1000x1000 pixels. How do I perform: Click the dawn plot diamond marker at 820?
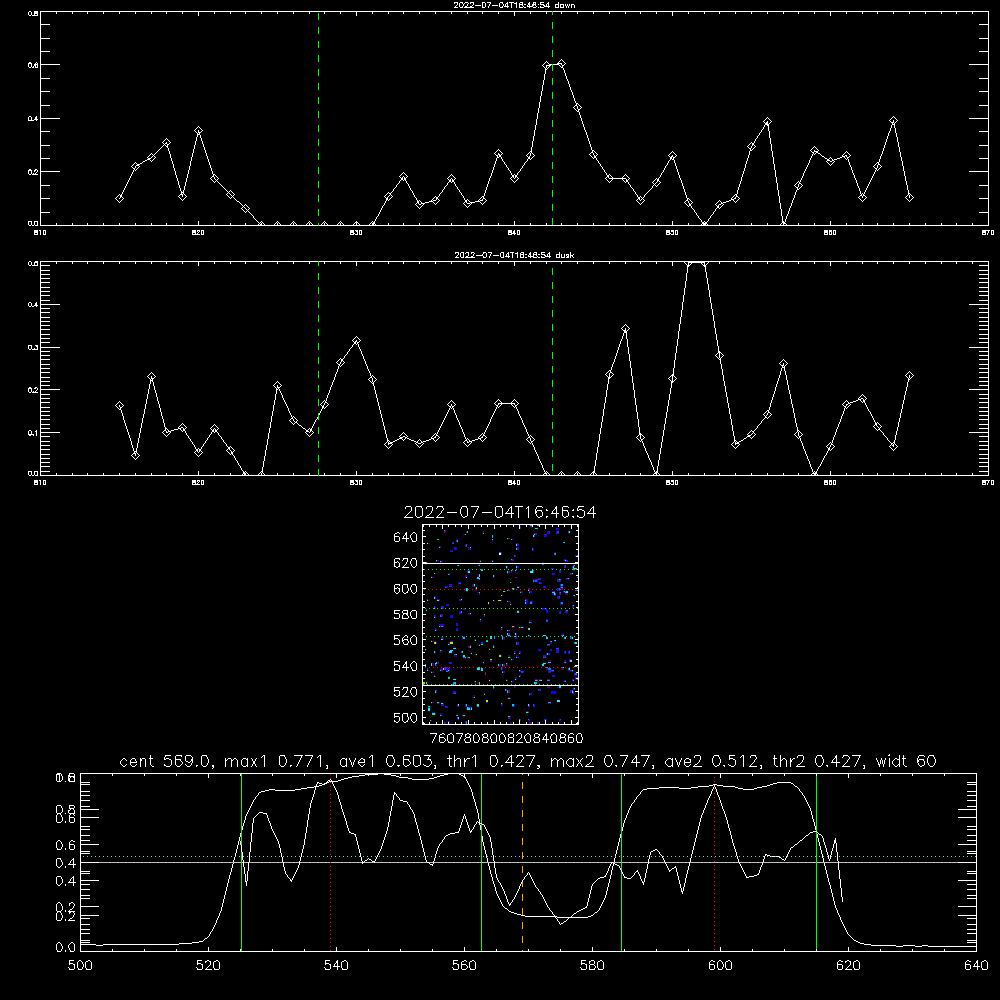pos(198,131)
